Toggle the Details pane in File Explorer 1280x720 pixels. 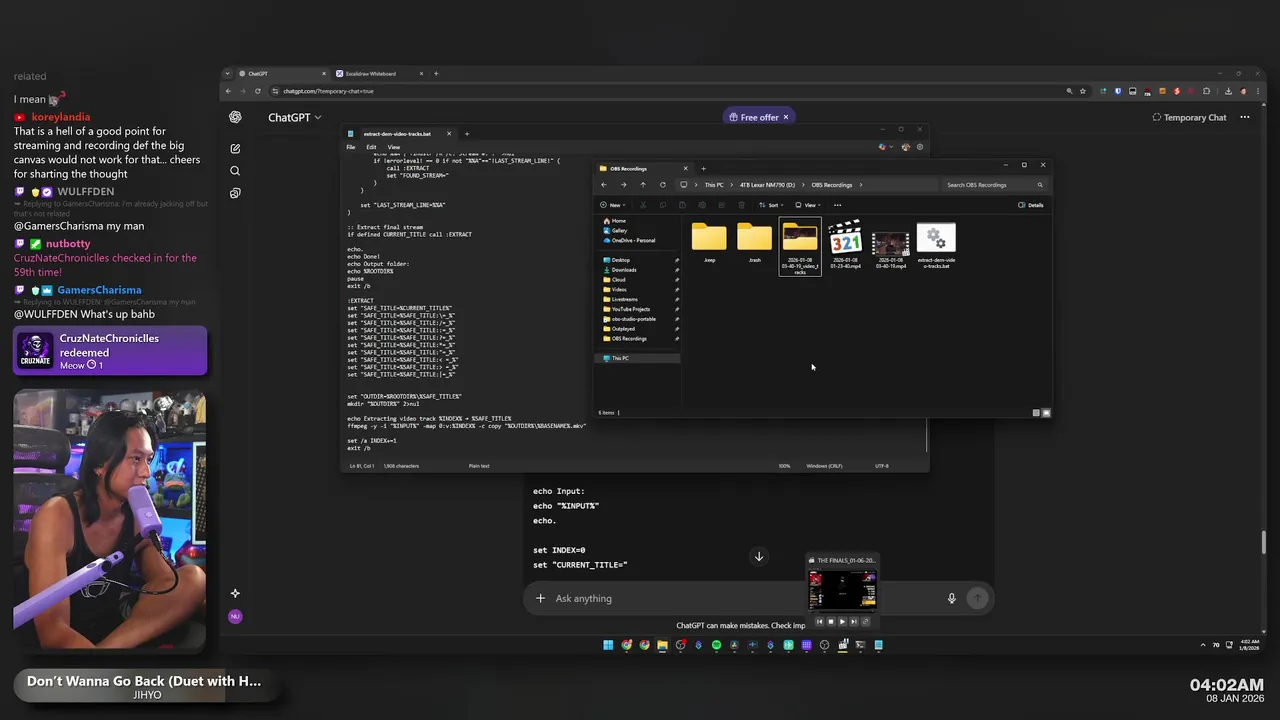click(1031, 205)
